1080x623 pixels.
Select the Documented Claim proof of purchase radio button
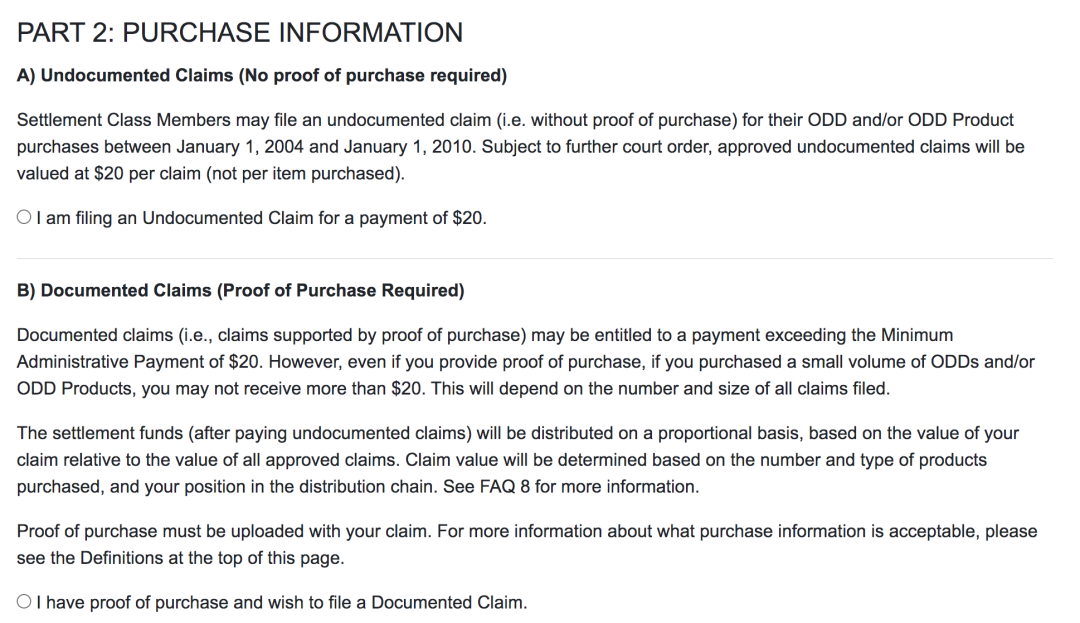(x=24, y=602)
